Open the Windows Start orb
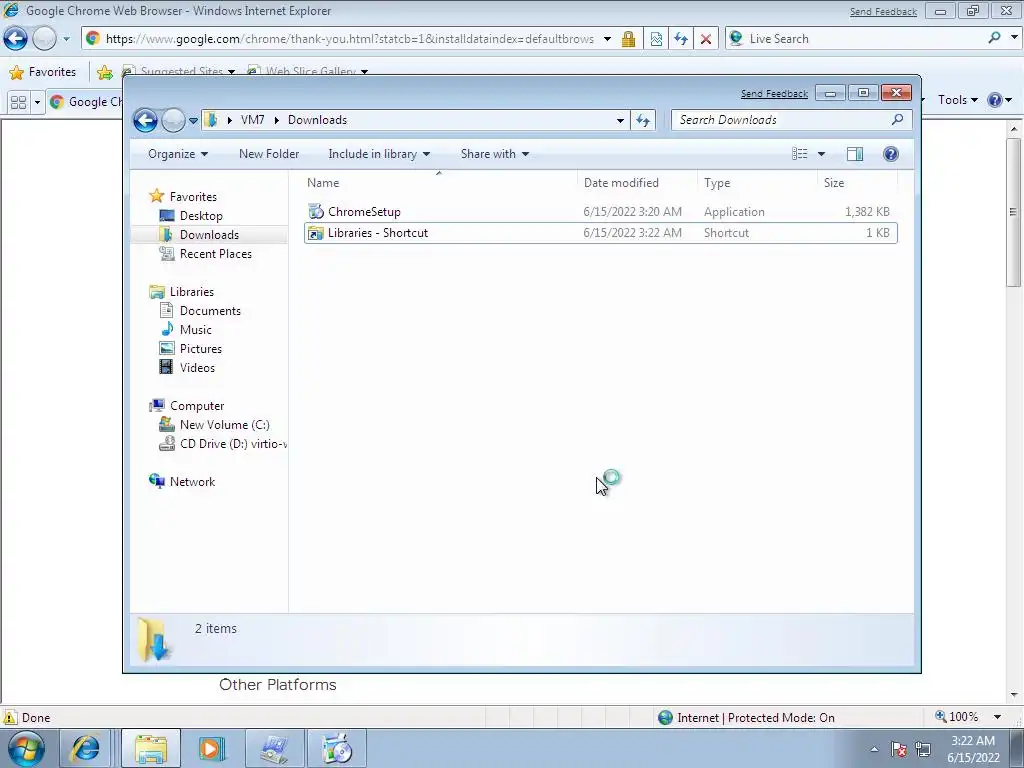1024x768 pixels. pos(27,748)
